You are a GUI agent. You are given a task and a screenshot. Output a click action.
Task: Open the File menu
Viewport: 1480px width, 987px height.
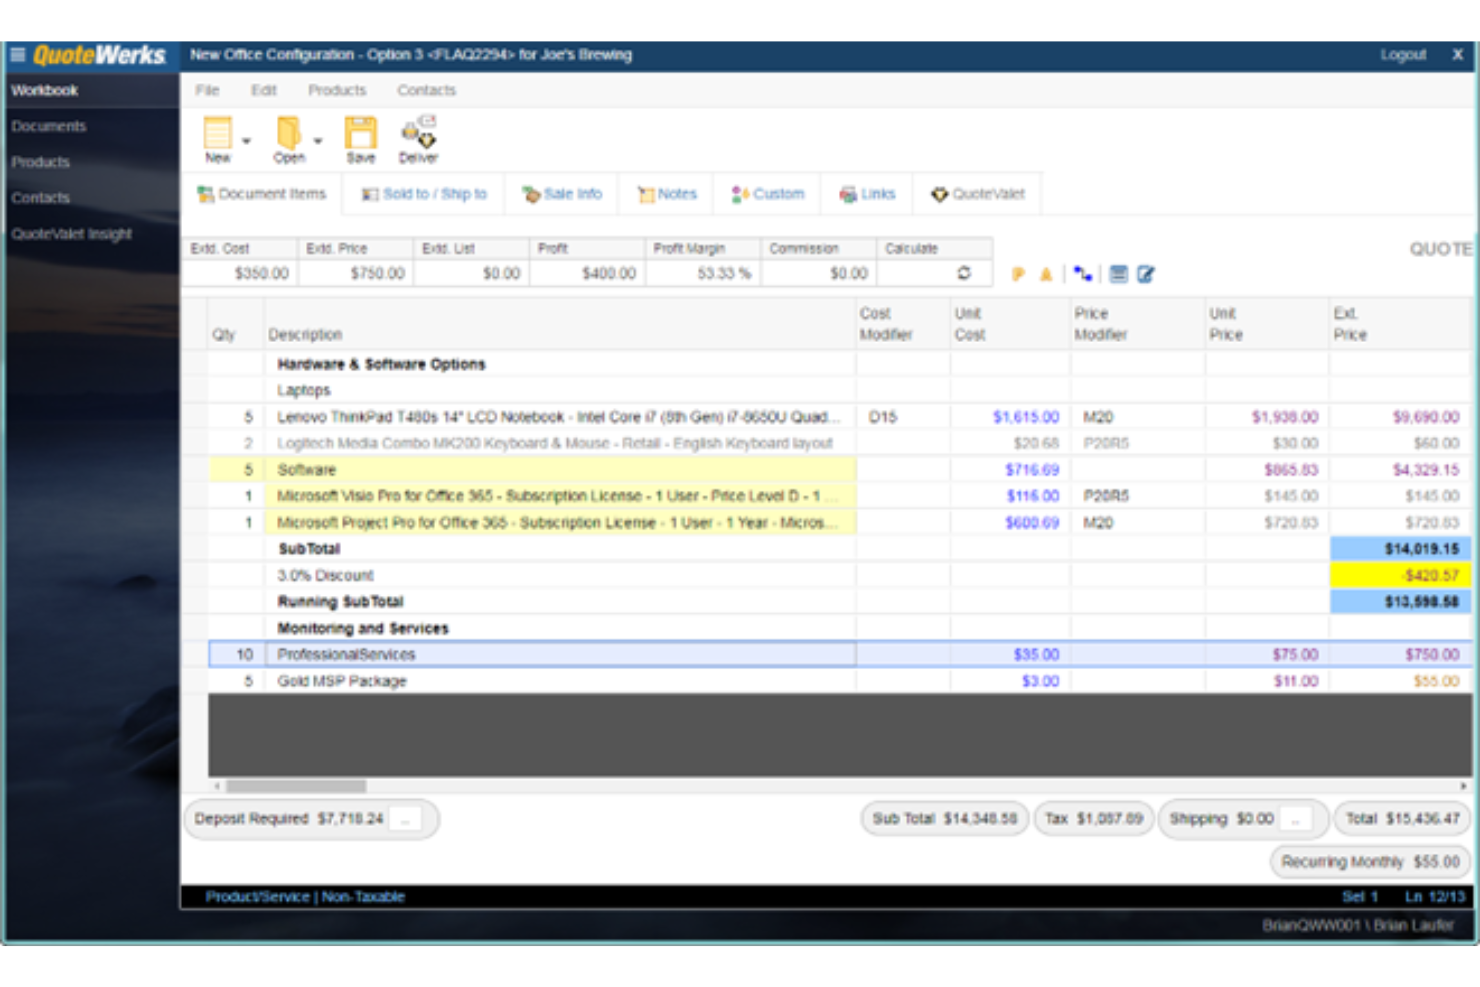click(x=207, y=90)
